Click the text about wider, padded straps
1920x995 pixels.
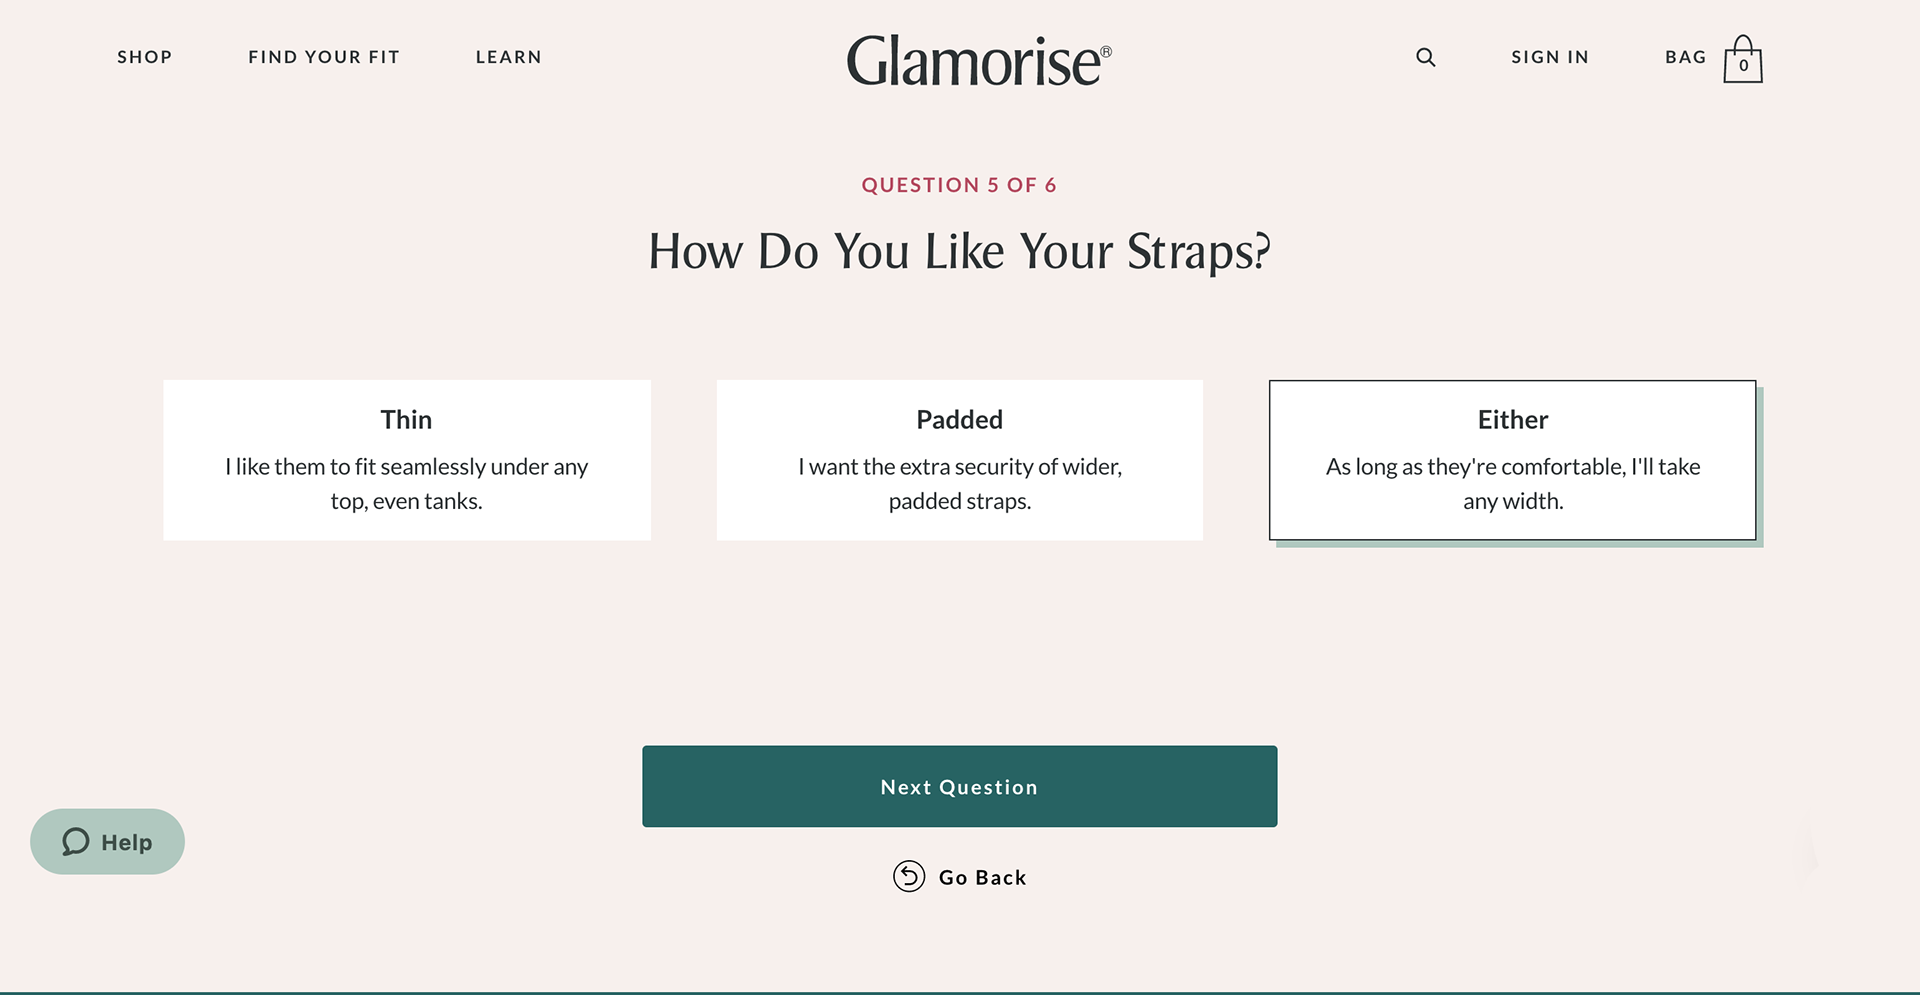click(960, 484)
